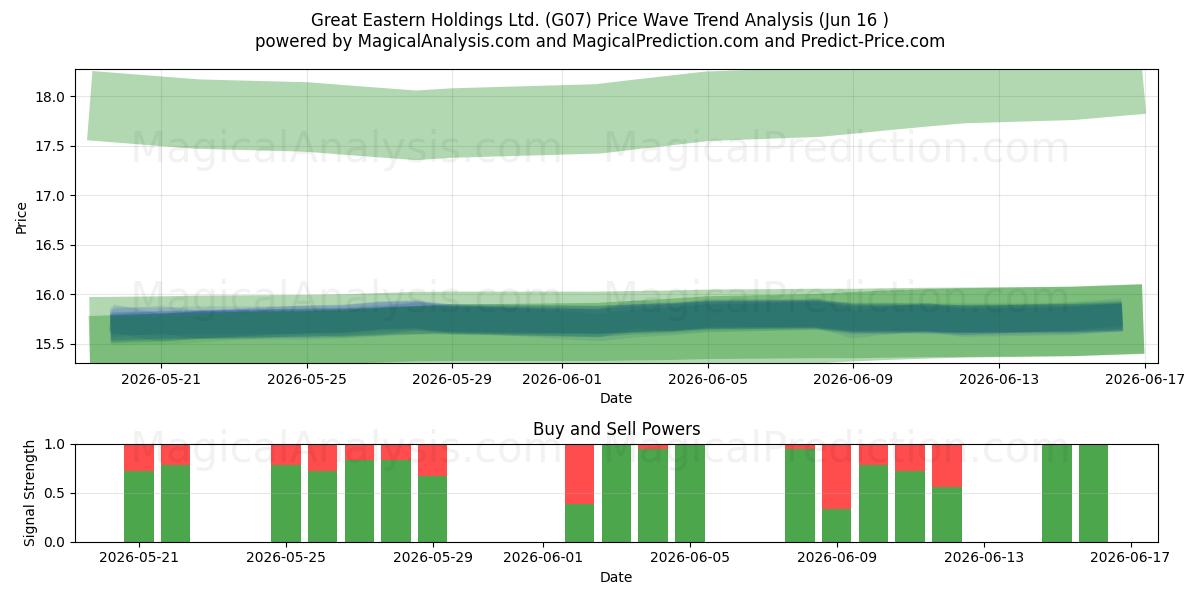
Task: Click 2026-06-05 on the price chart date axis
Action: [708, 379]
